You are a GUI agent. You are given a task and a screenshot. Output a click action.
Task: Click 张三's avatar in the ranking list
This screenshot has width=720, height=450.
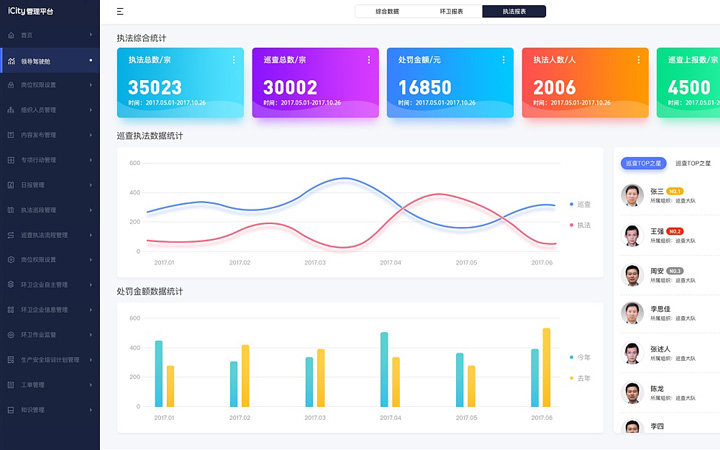click(x=631, y=195)
